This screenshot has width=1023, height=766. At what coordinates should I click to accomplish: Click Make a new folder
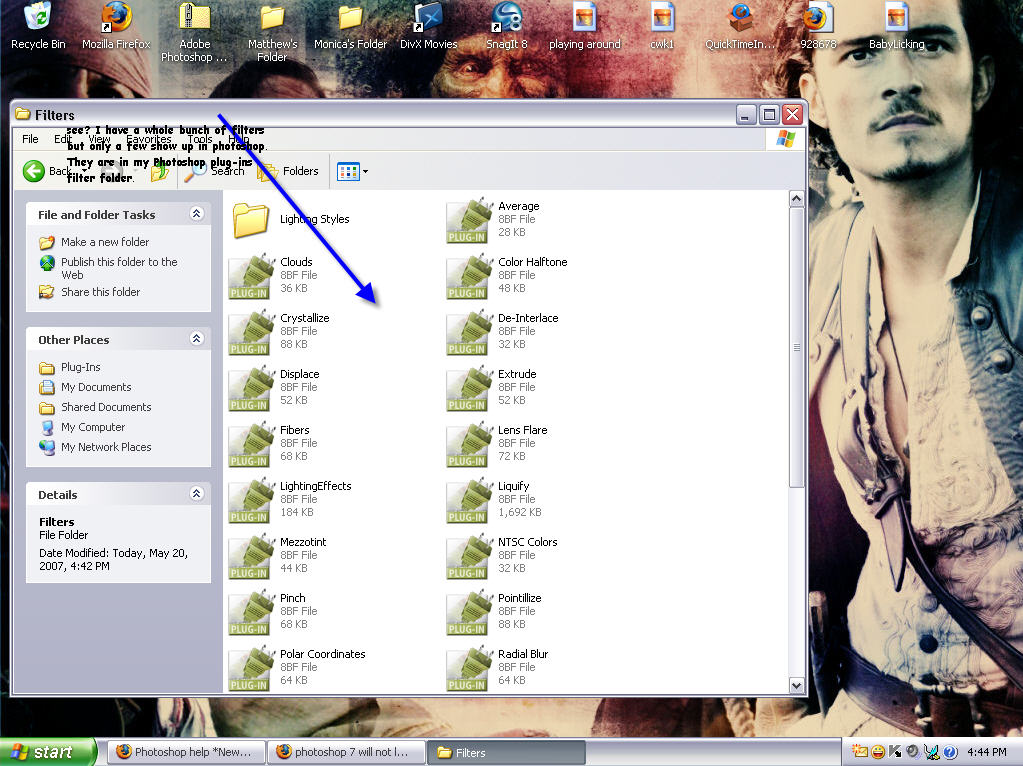94,242
